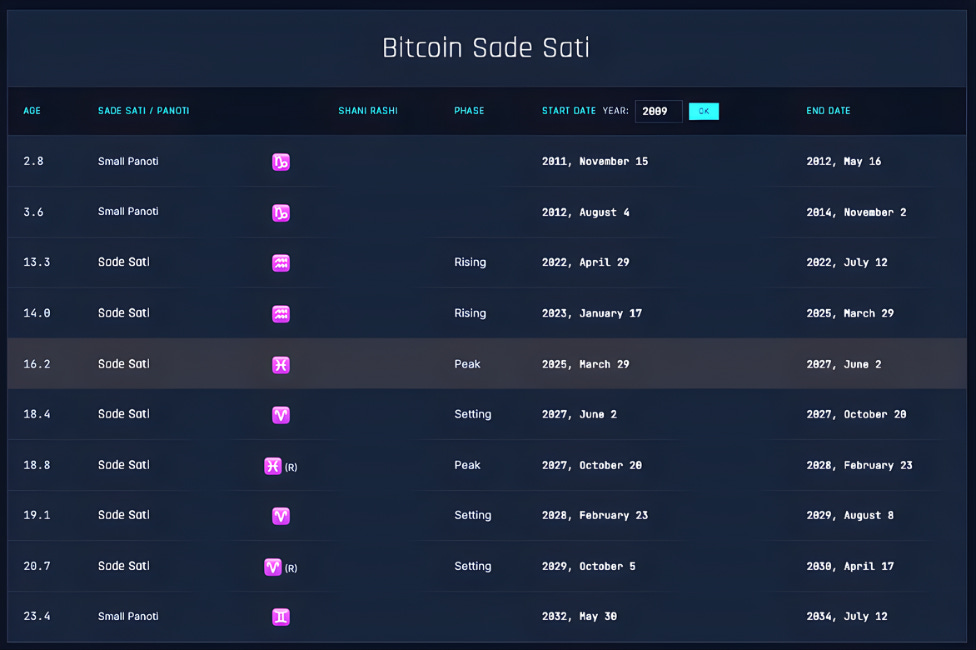Click end date 2025, March 29
Screen dimensions: 976x650
pyautogui.click(x=850, y=313)
